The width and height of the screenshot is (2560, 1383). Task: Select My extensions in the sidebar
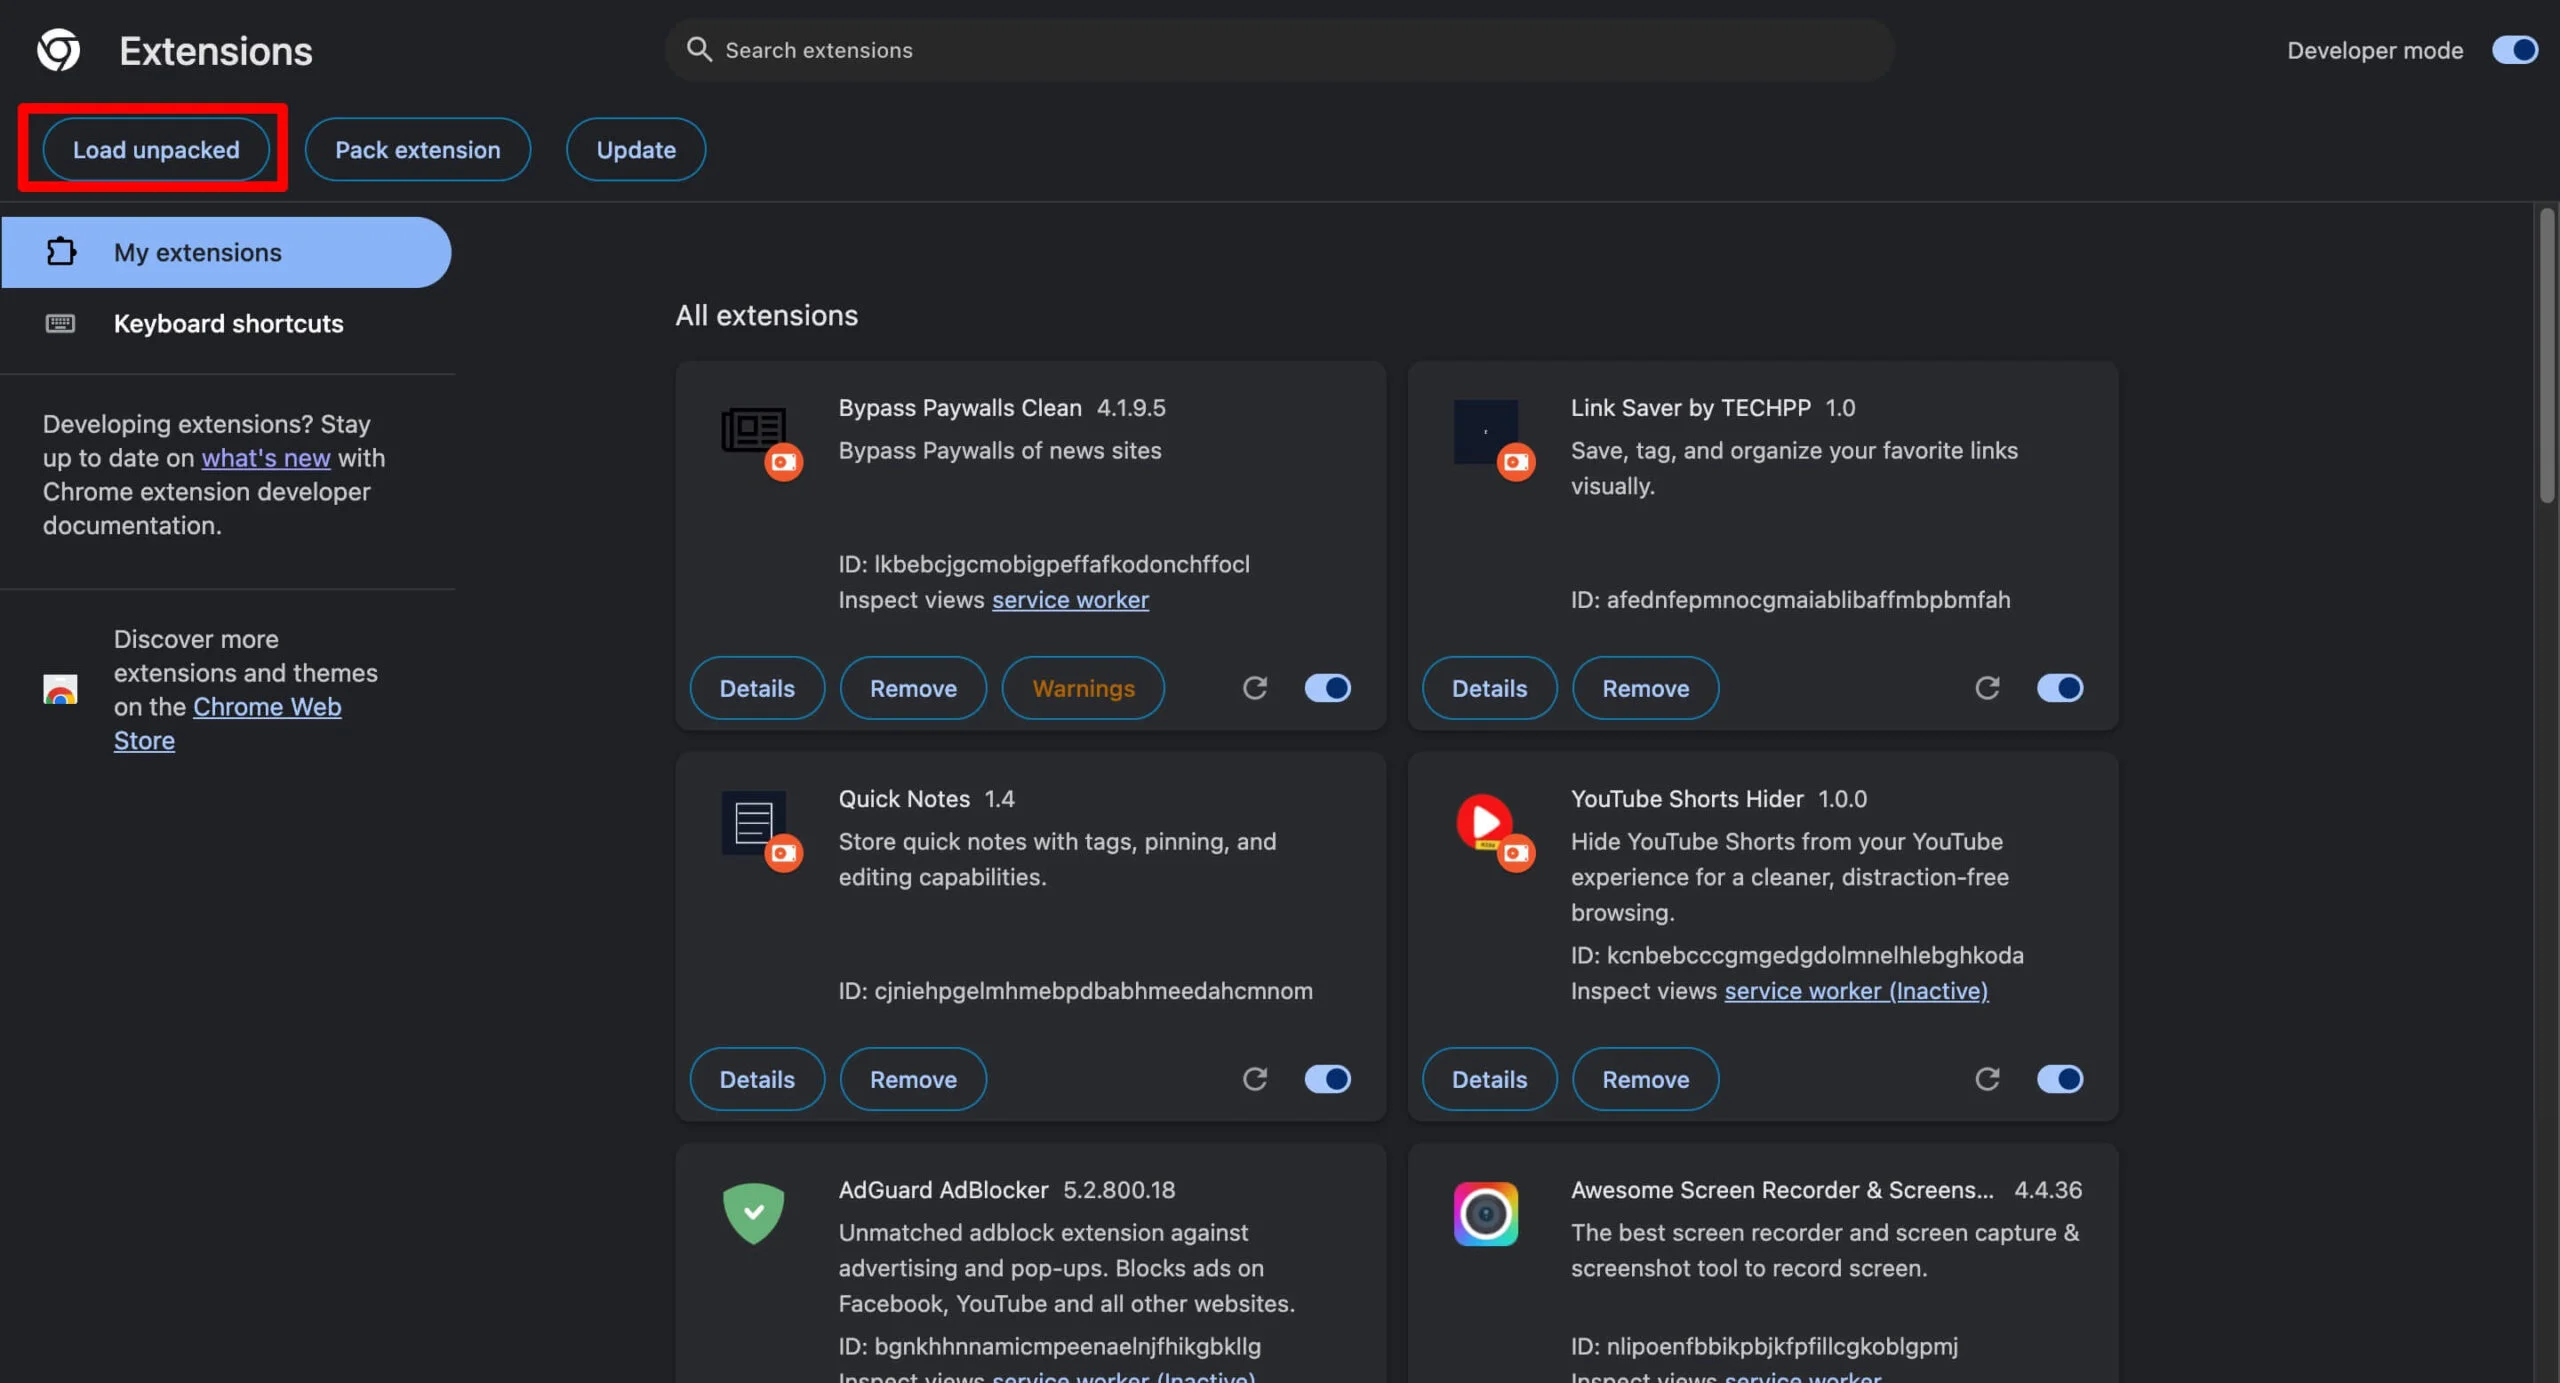click(197, 252)
